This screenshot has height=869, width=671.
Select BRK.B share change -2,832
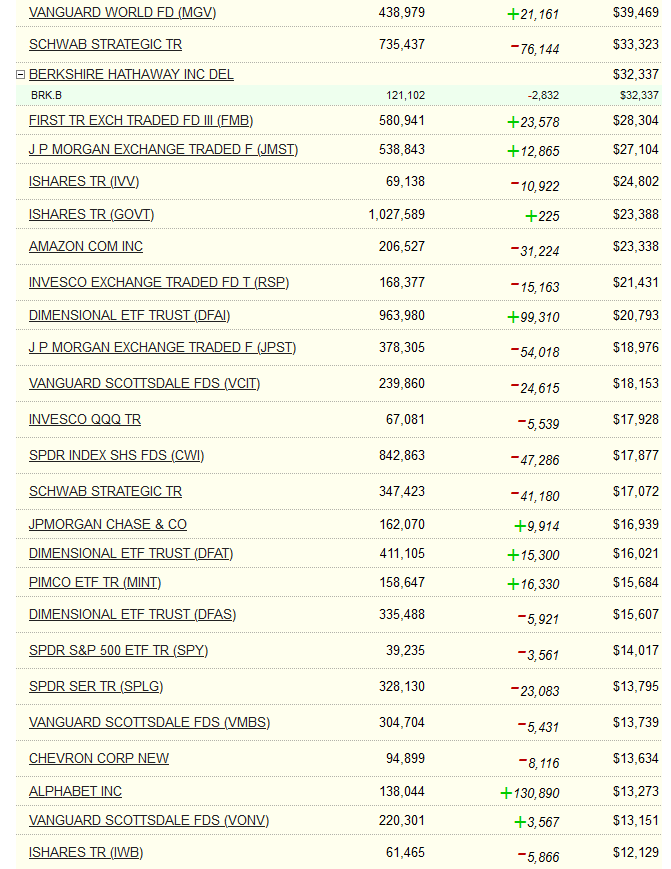tap(543, 95)
